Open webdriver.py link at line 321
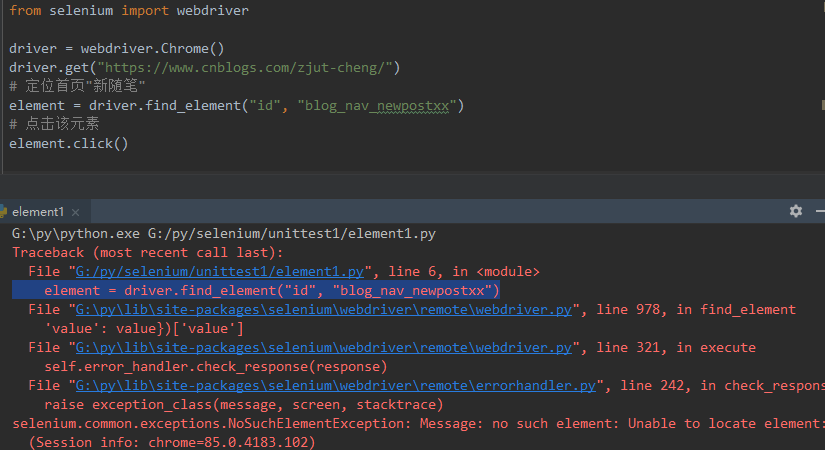This screenshot has height=450, width=825. 324,347
